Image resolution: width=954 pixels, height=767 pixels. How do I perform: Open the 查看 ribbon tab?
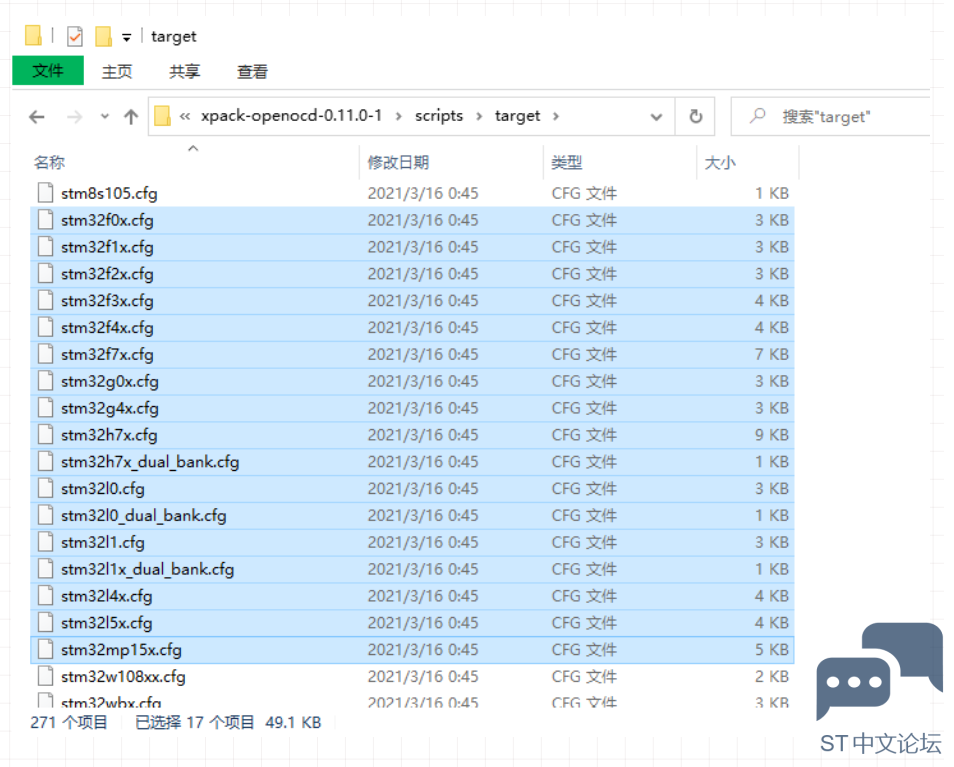tap(252, 72)
